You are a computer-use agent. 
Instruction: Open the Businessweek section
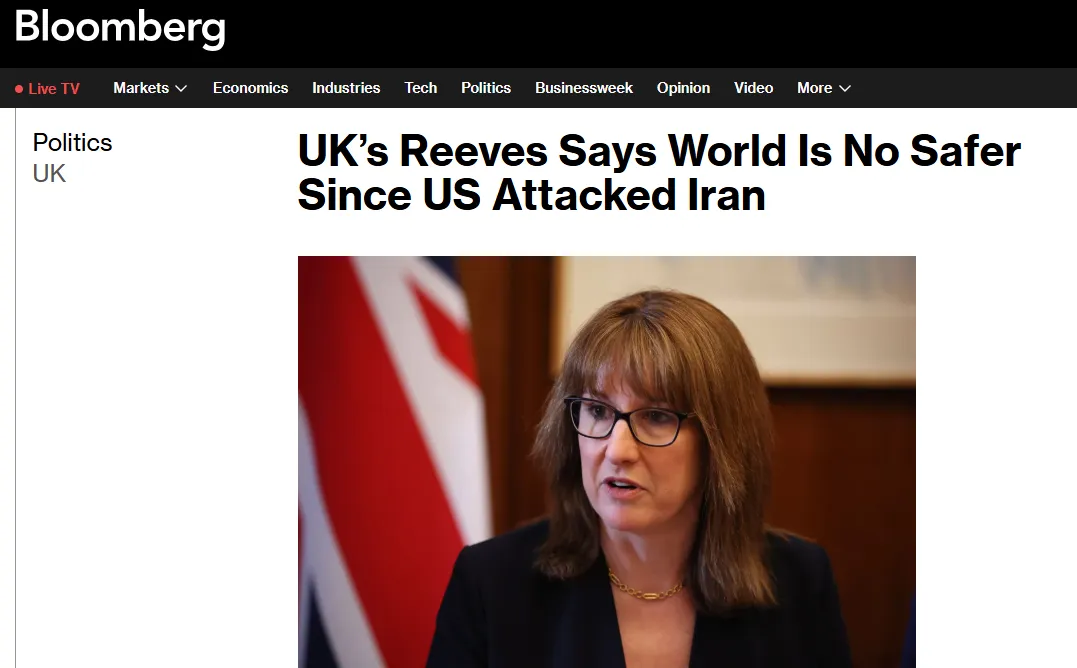(x=584, y=88)
